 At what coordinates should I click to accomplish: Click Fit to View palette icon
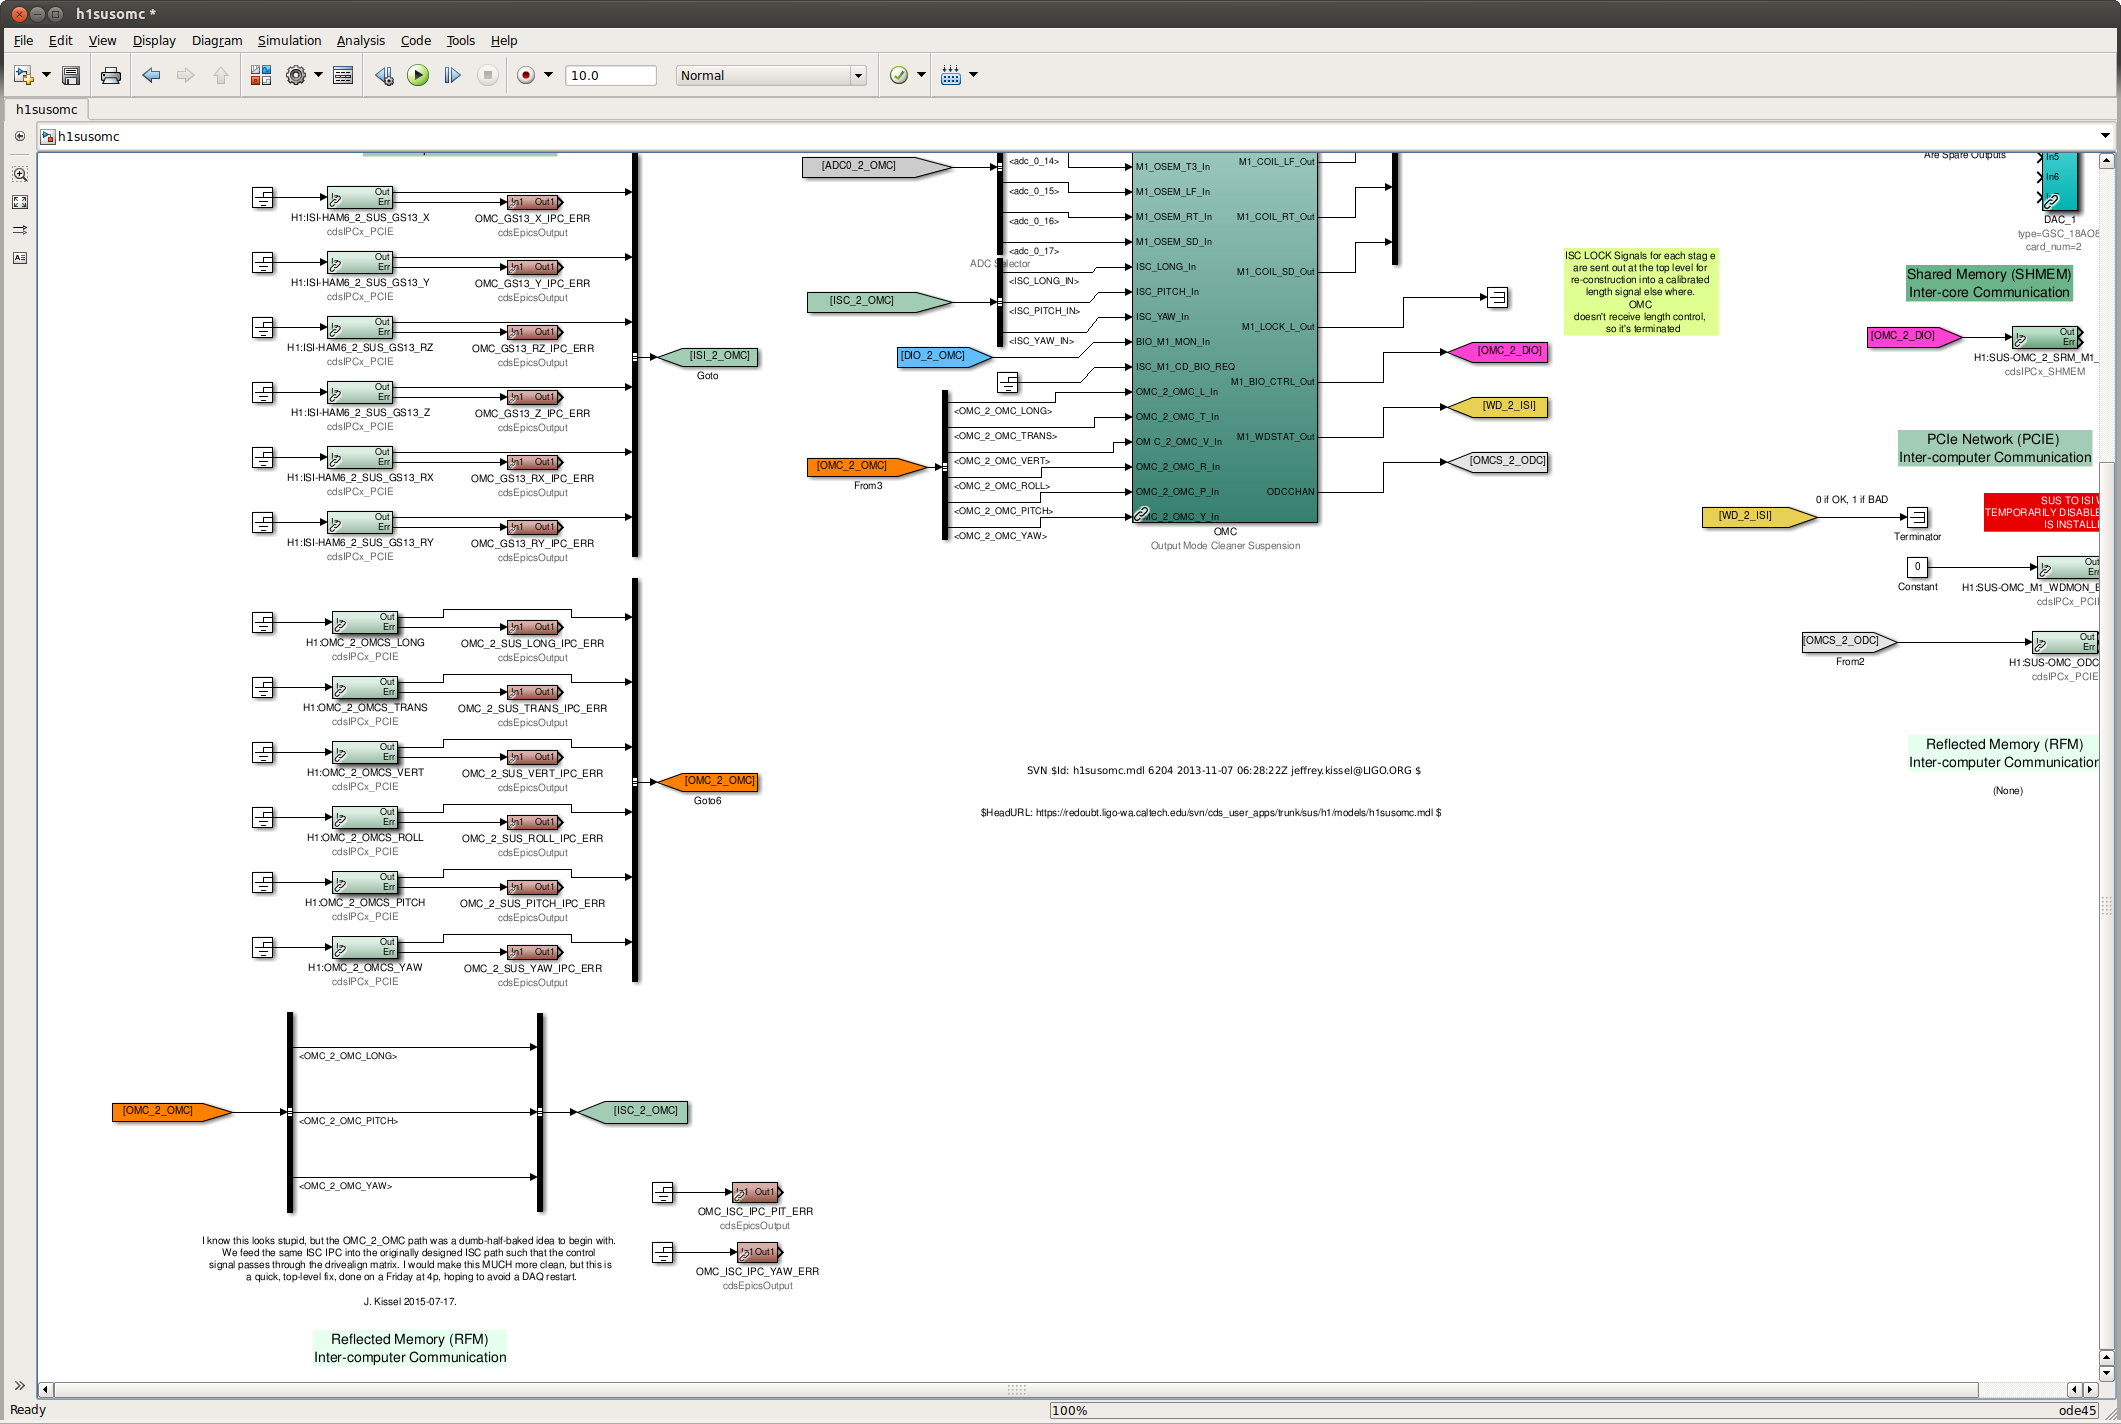pos(20,202)
